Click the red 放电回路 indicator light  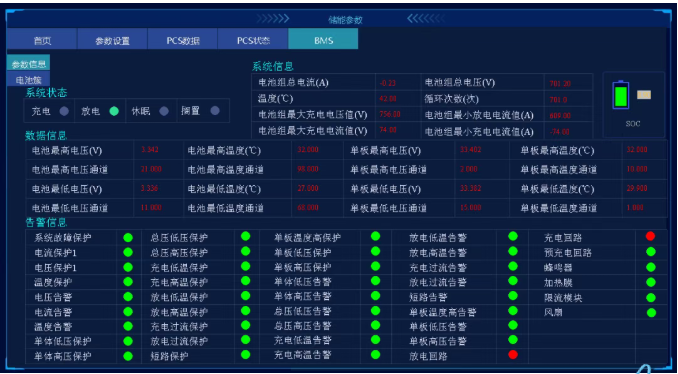(x=513, y=355)
